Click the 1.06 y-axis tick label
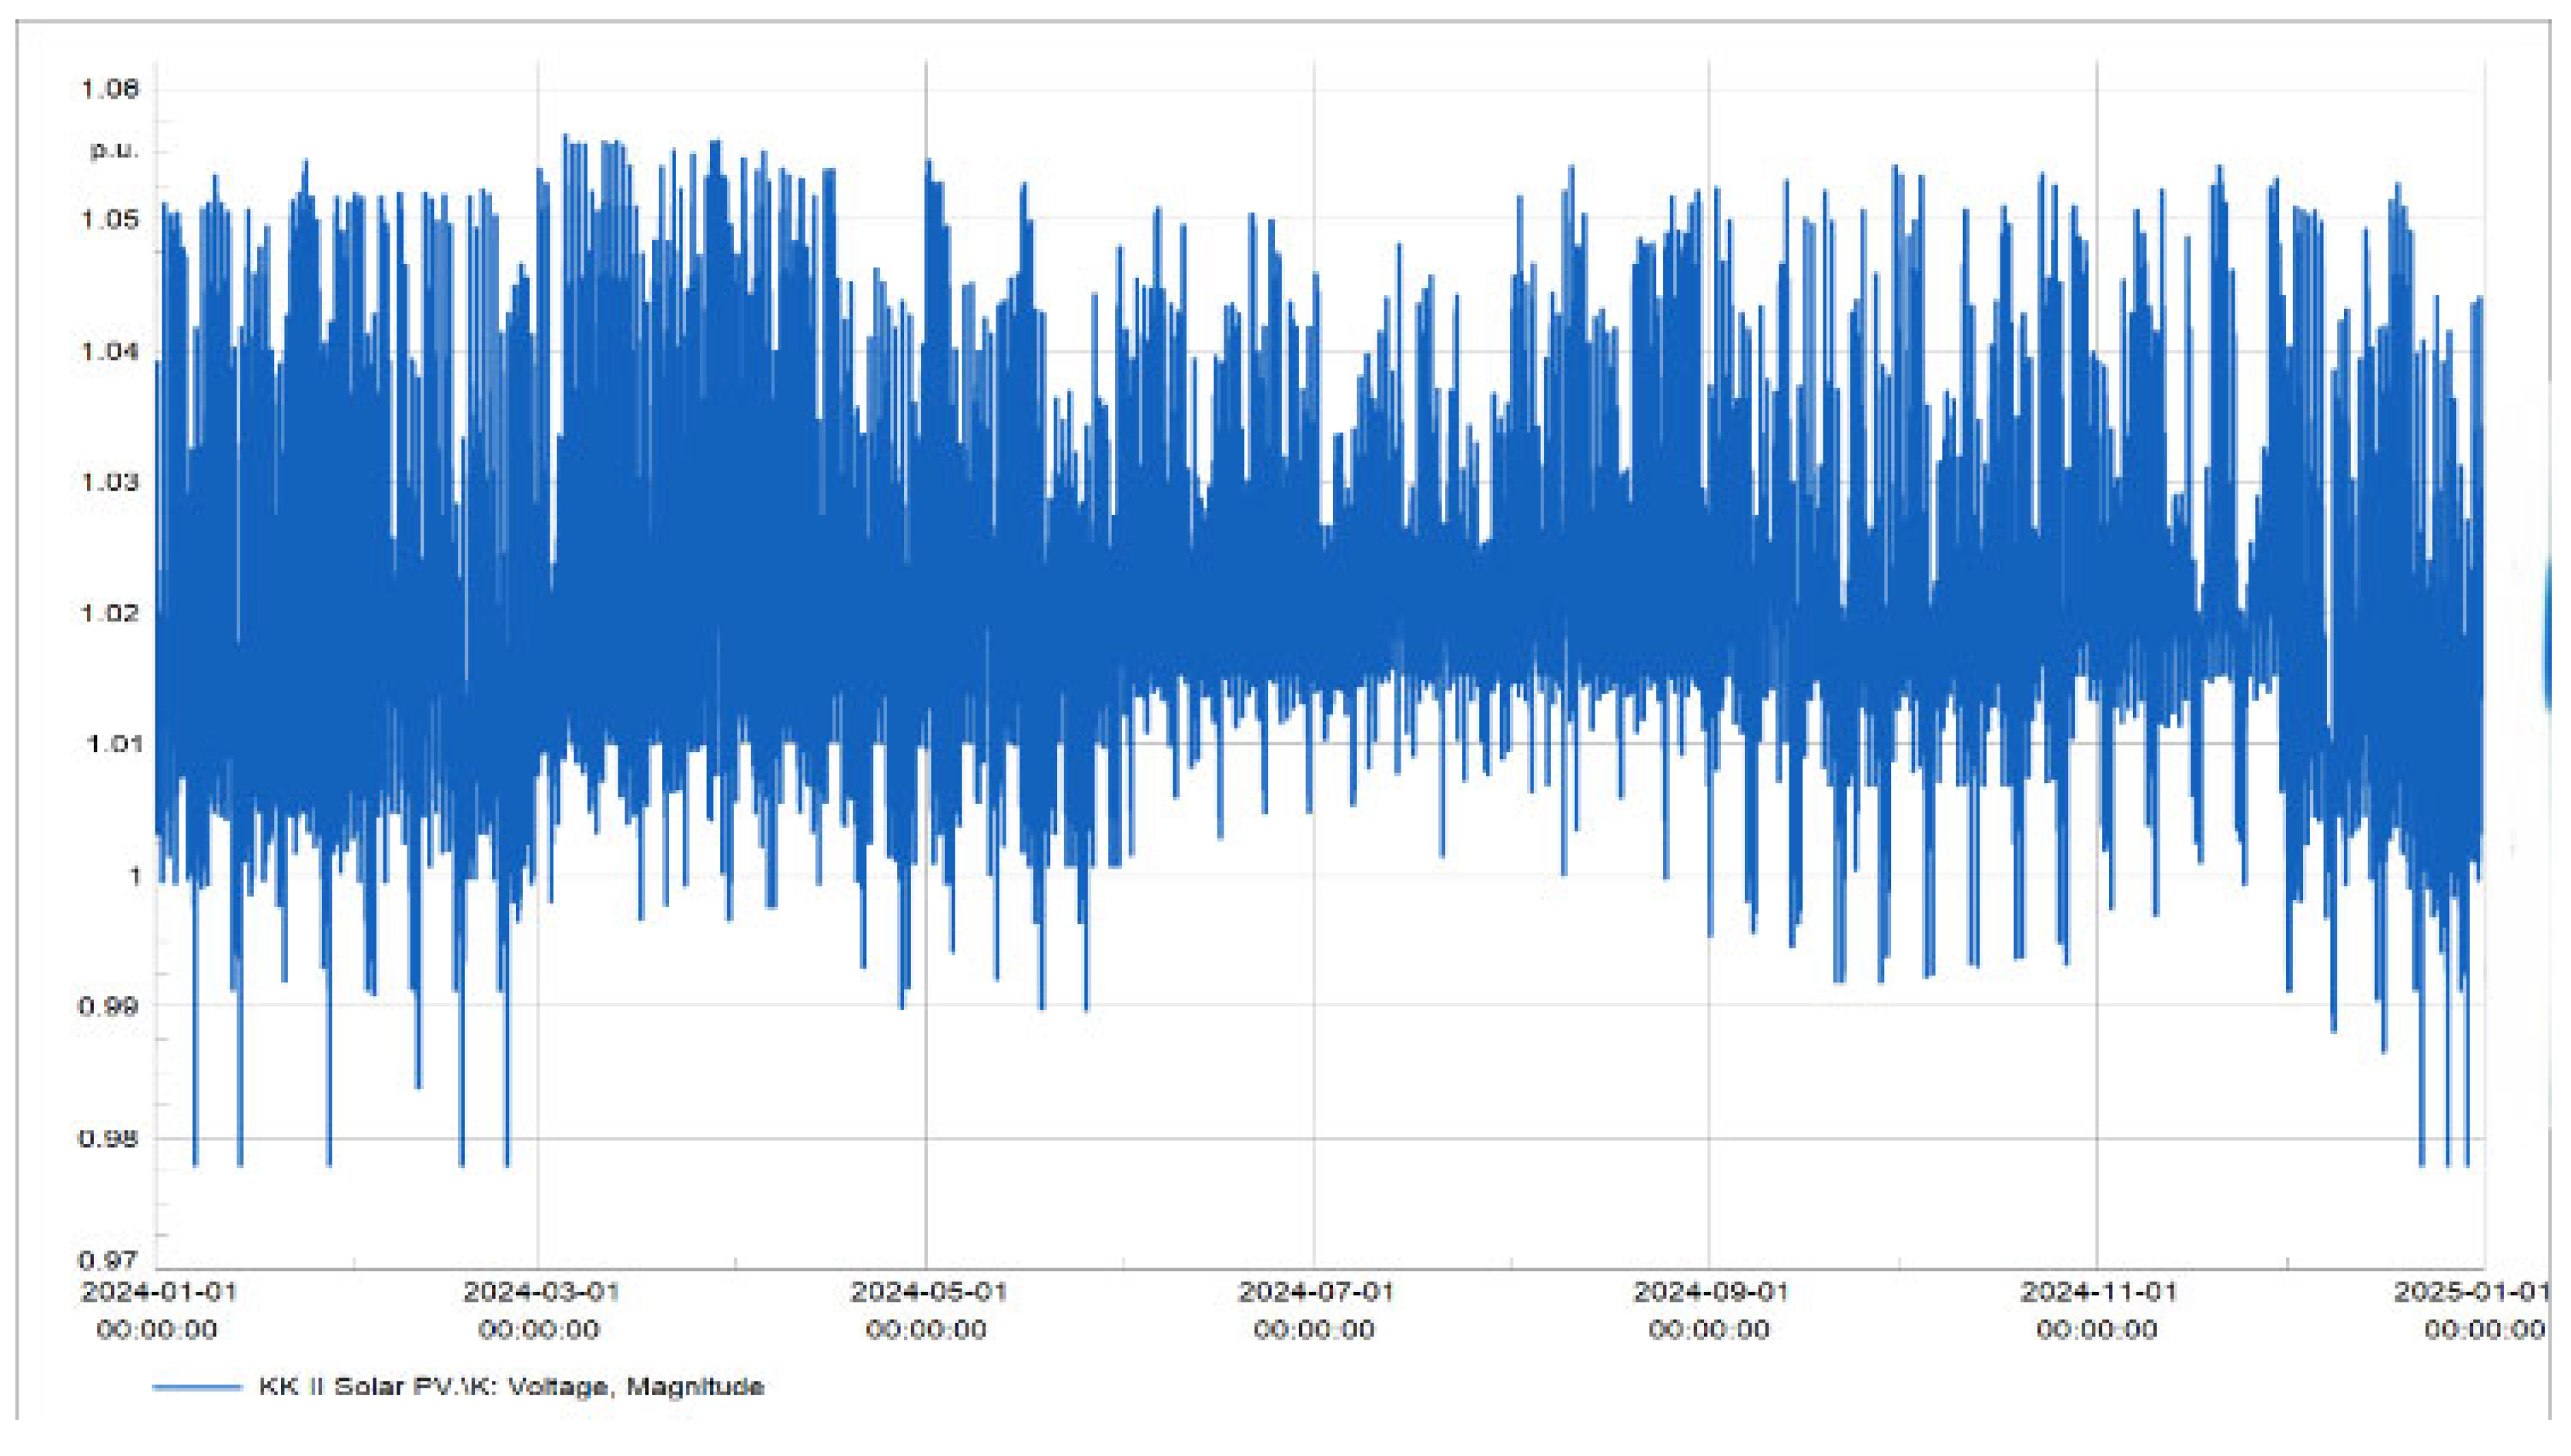 pos(110,89)
